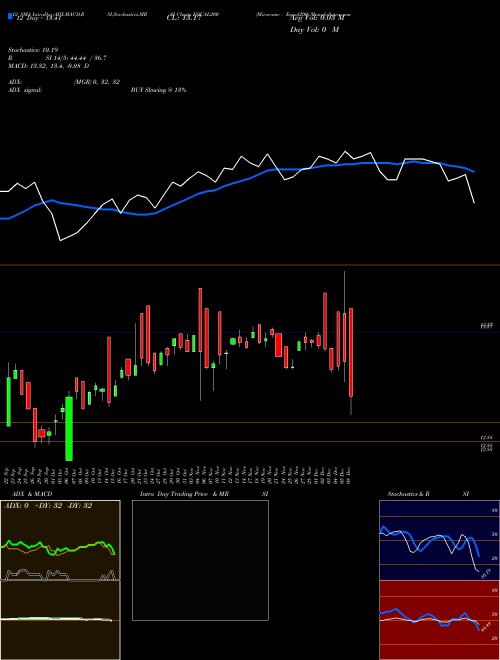500x660 pixels.
Task: Click the tallest green candlestick in early October
Action: [69, 428]
